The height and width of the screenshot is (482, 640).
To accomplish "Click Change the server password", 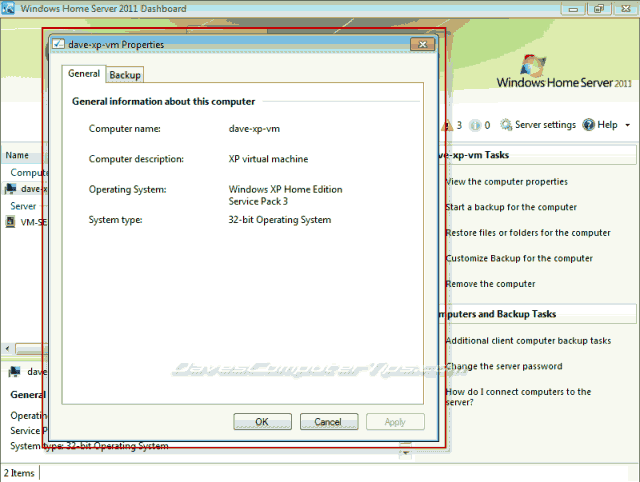I will pos(504,366).
